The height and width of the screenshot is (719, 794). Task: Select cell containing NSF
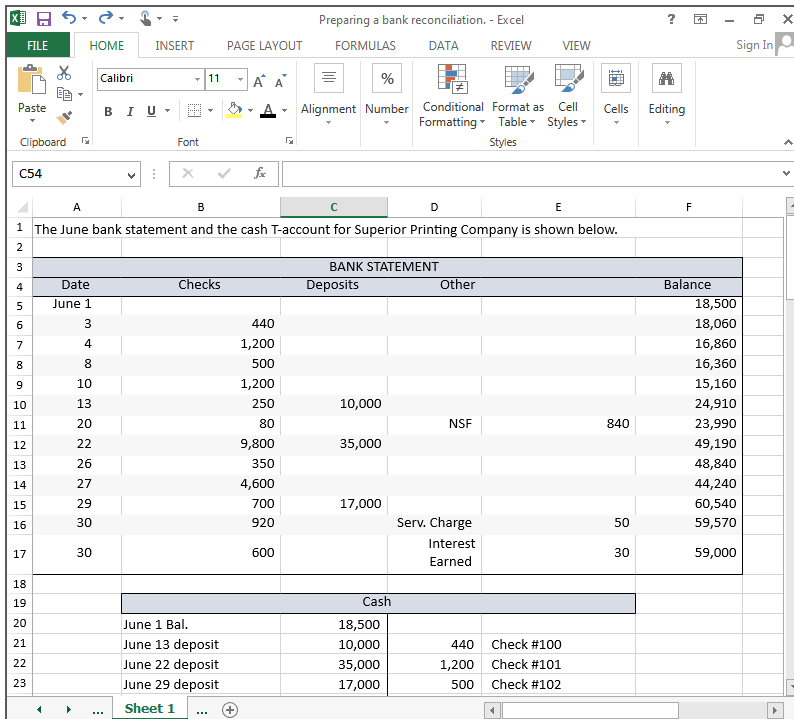click(434, 424)
